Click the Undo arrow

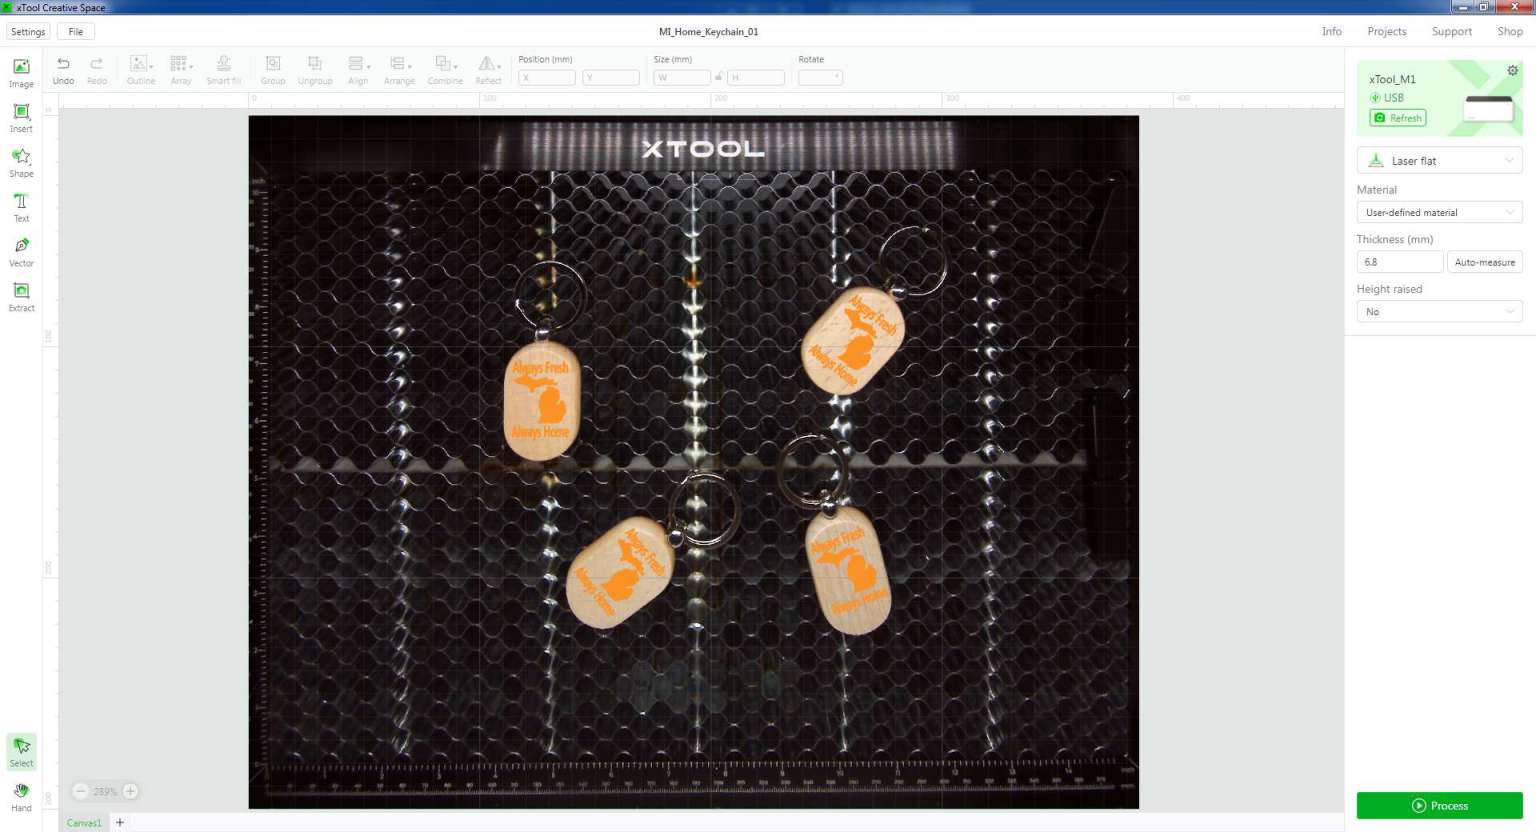point(63,69)
